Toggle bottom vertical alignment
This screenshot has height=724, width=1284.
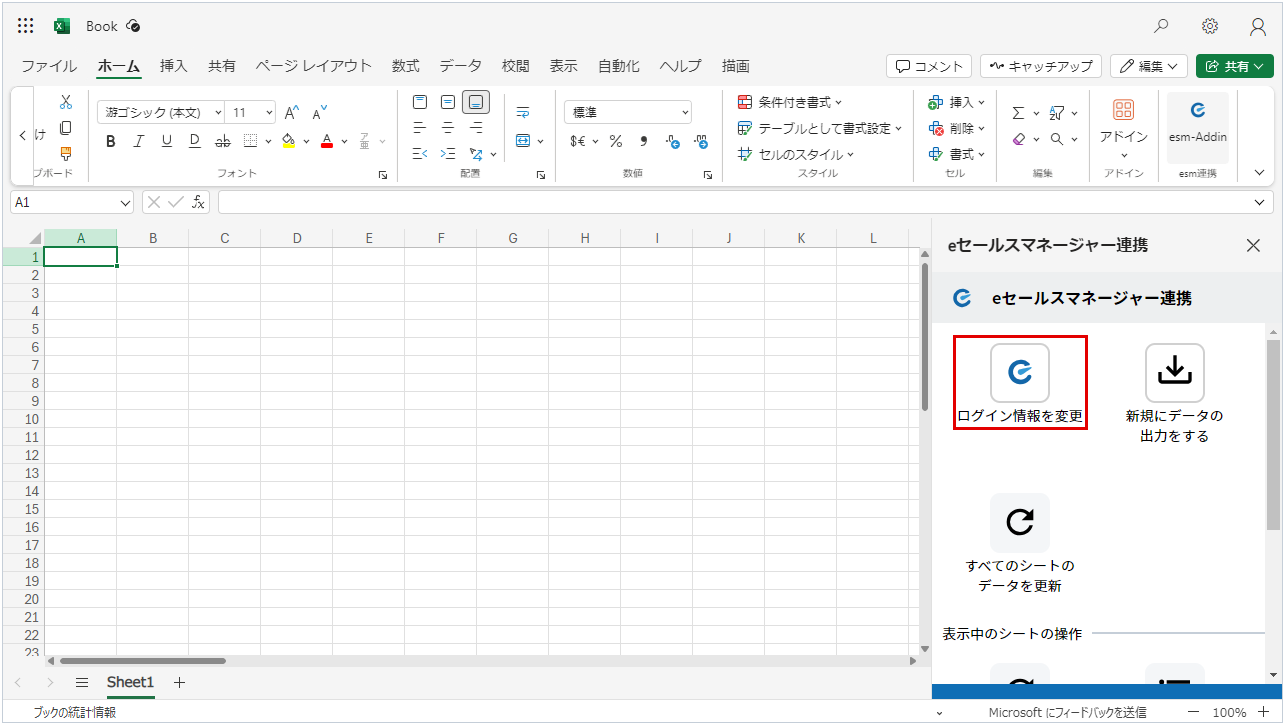476,102
